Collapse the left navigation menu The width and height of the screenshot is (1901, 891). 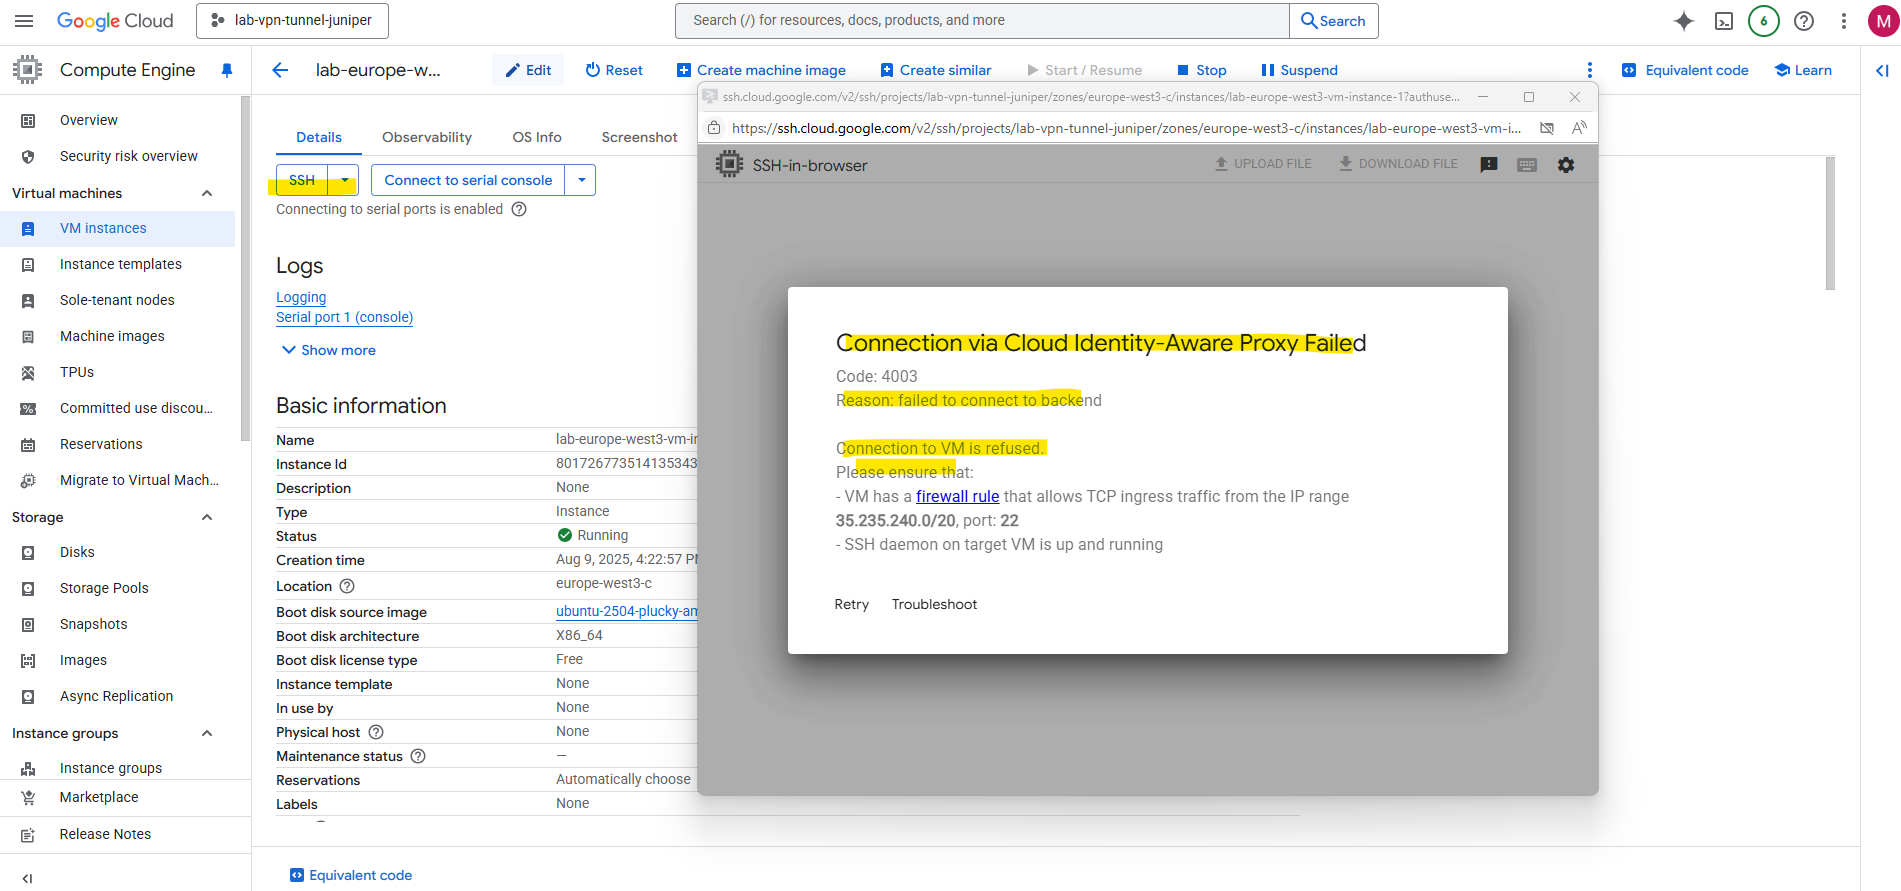tap(27, 878)
